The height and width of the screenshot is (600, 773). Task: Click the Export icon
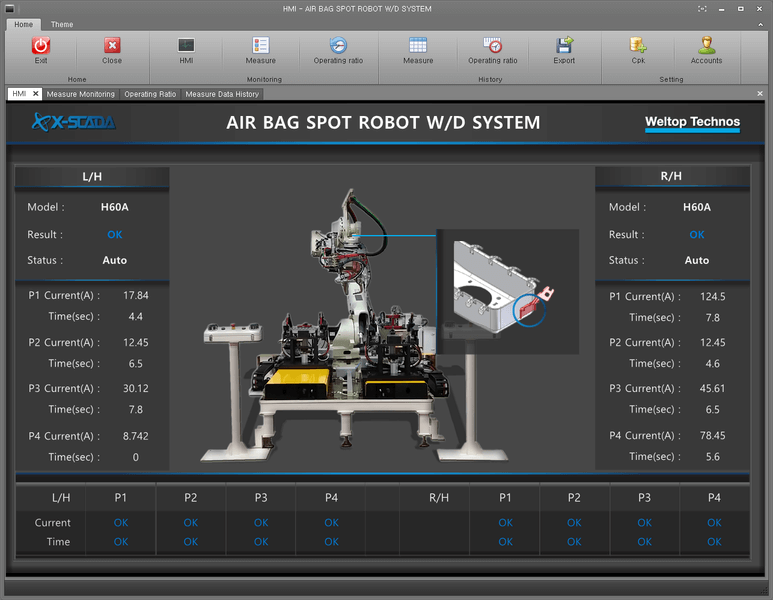[564, 46]
